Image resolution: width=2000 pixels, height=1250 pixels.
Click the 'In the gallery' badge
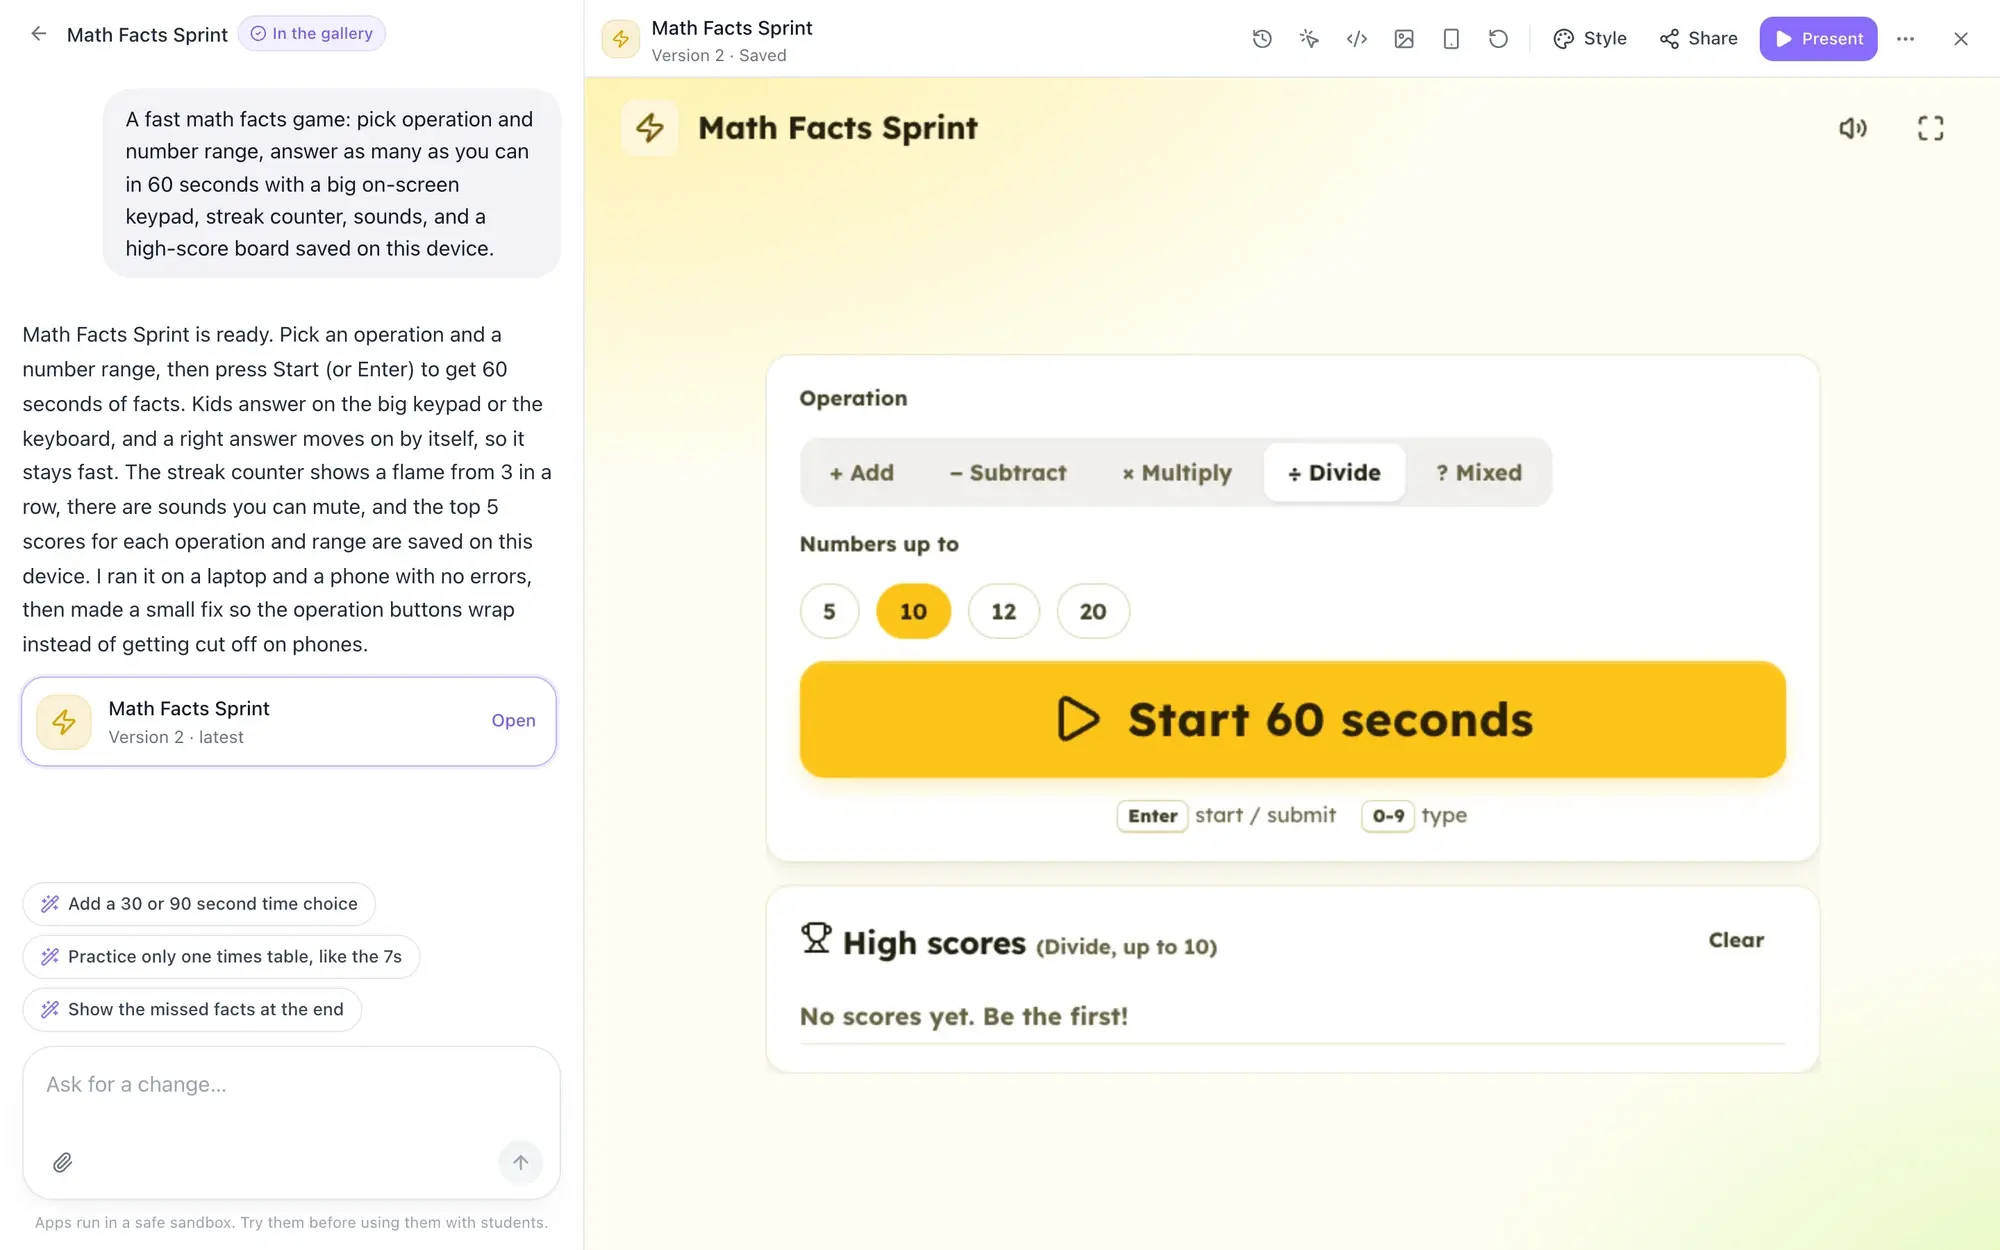click(x=311, y=34)
